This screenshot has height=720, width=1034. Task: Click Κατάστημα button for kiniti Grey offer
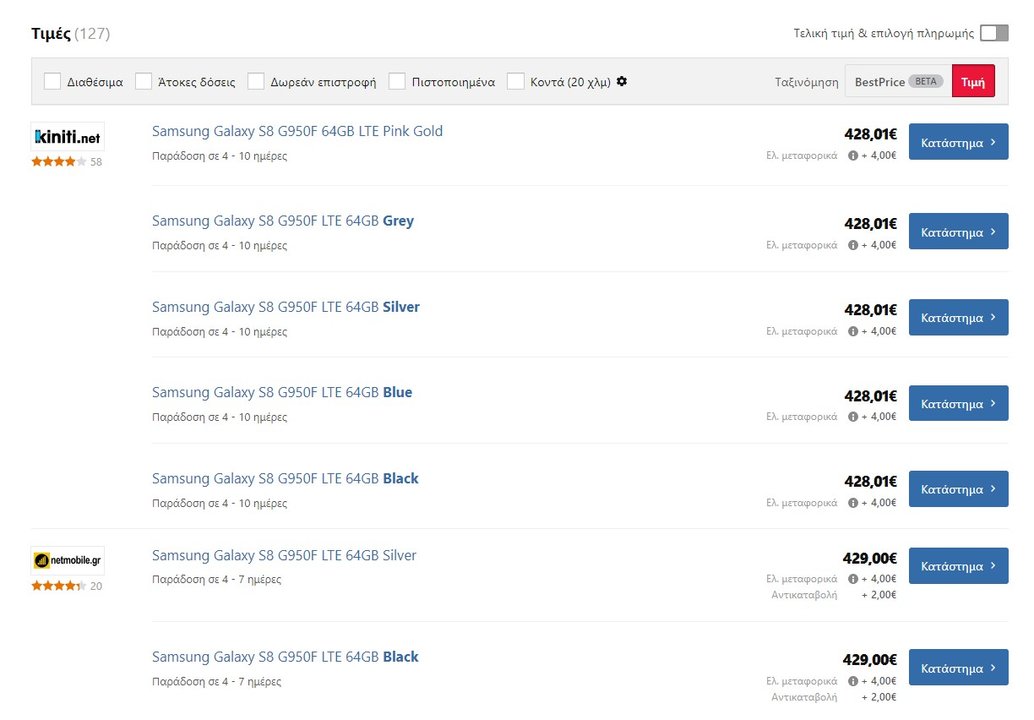958,231
